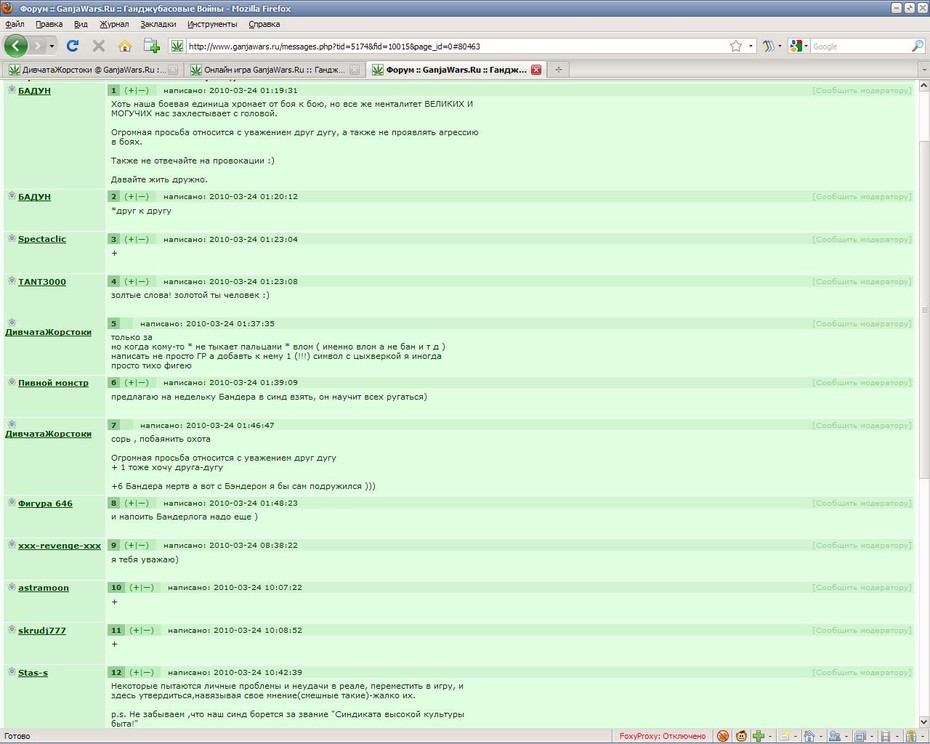Click the user icon beside Пивной монстр
The width and height of the screenshot is (930, 744).
[12, 381]
